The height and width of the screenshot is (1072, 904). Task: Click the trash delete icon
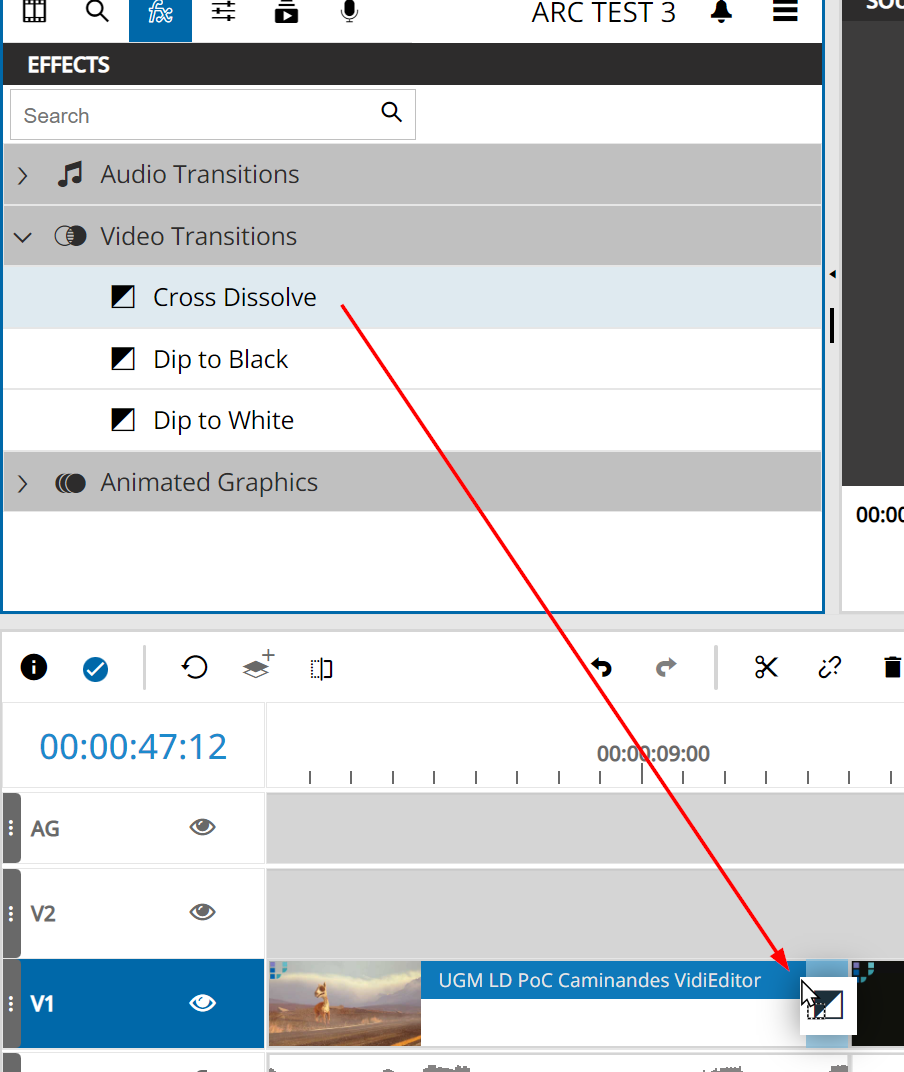892,667
